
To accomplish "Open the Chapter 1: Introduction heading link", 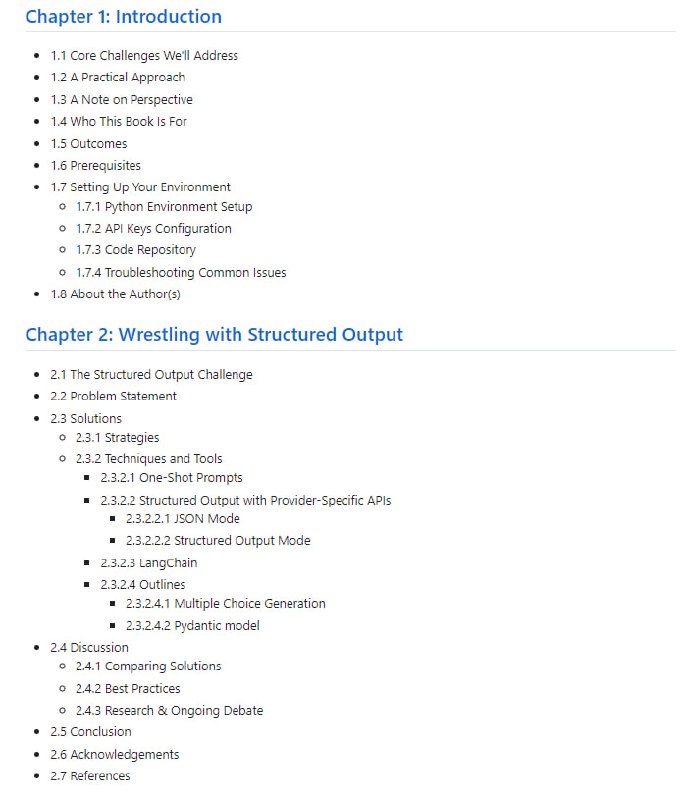I will [123, 17].
